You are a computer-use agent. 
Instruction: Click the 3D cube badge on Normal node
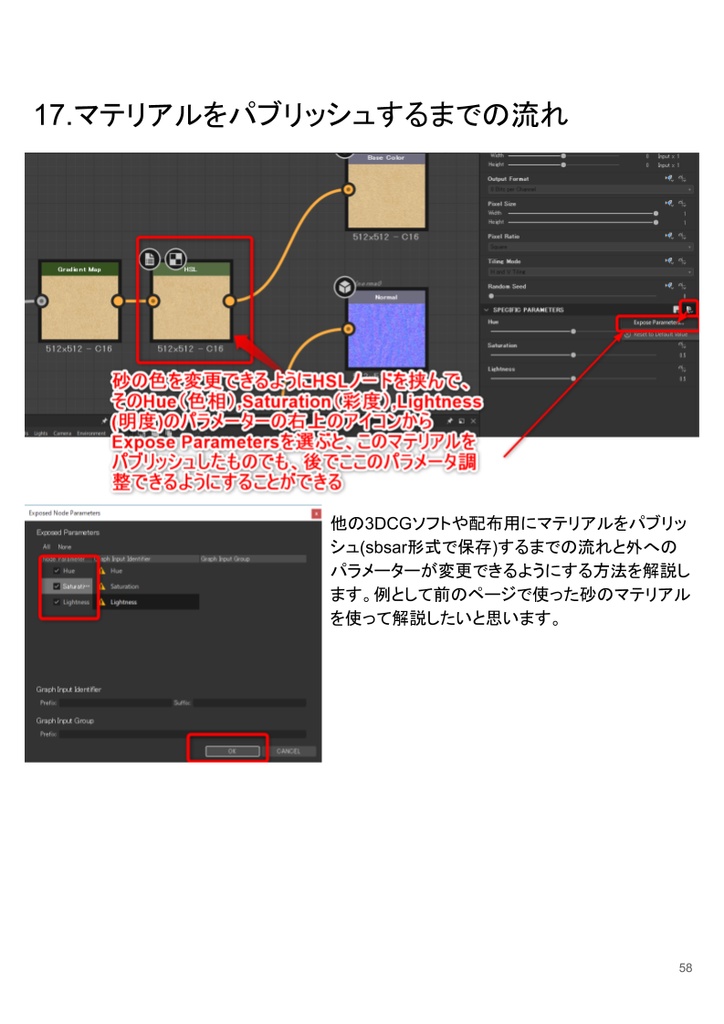(x=344, y=287)
